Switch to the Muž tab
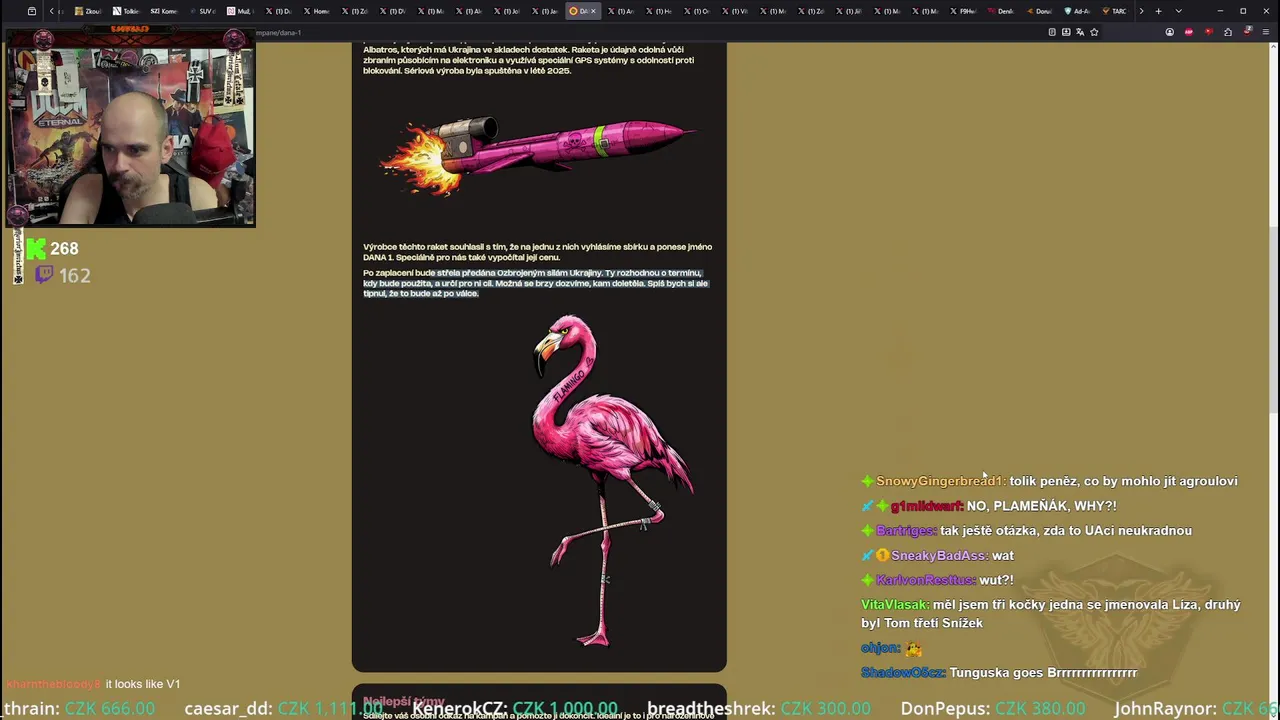 240,11
